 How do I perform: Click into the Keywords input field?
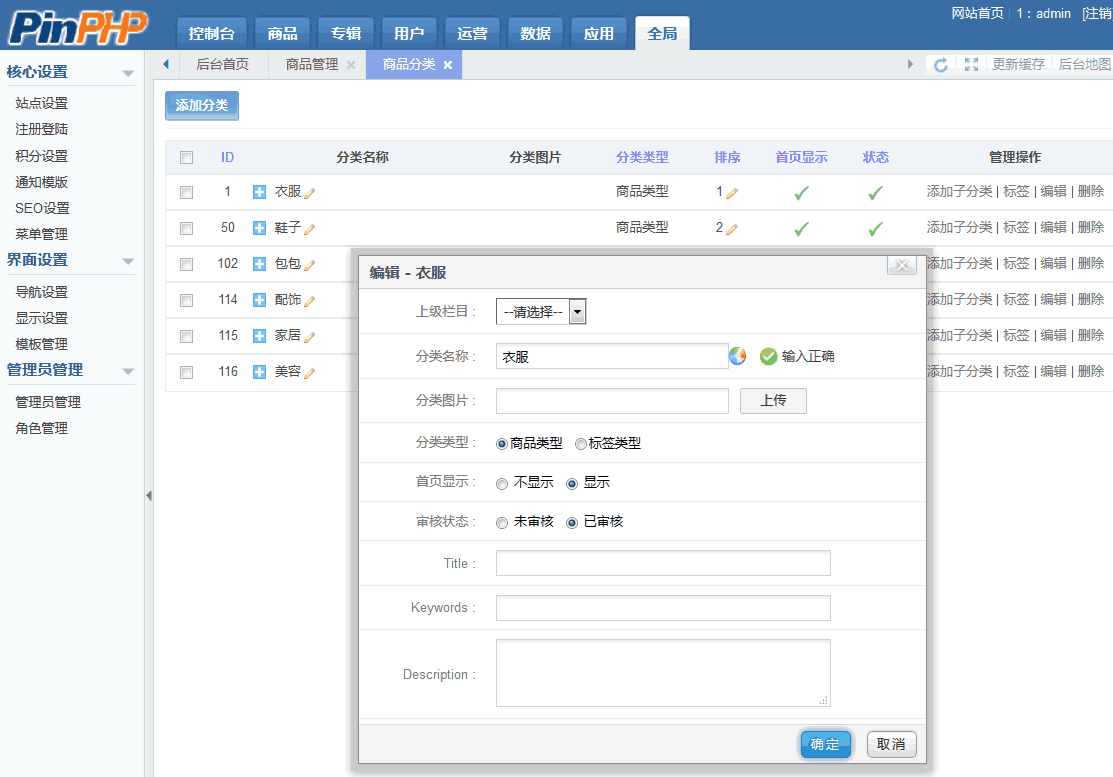(663, 608)
